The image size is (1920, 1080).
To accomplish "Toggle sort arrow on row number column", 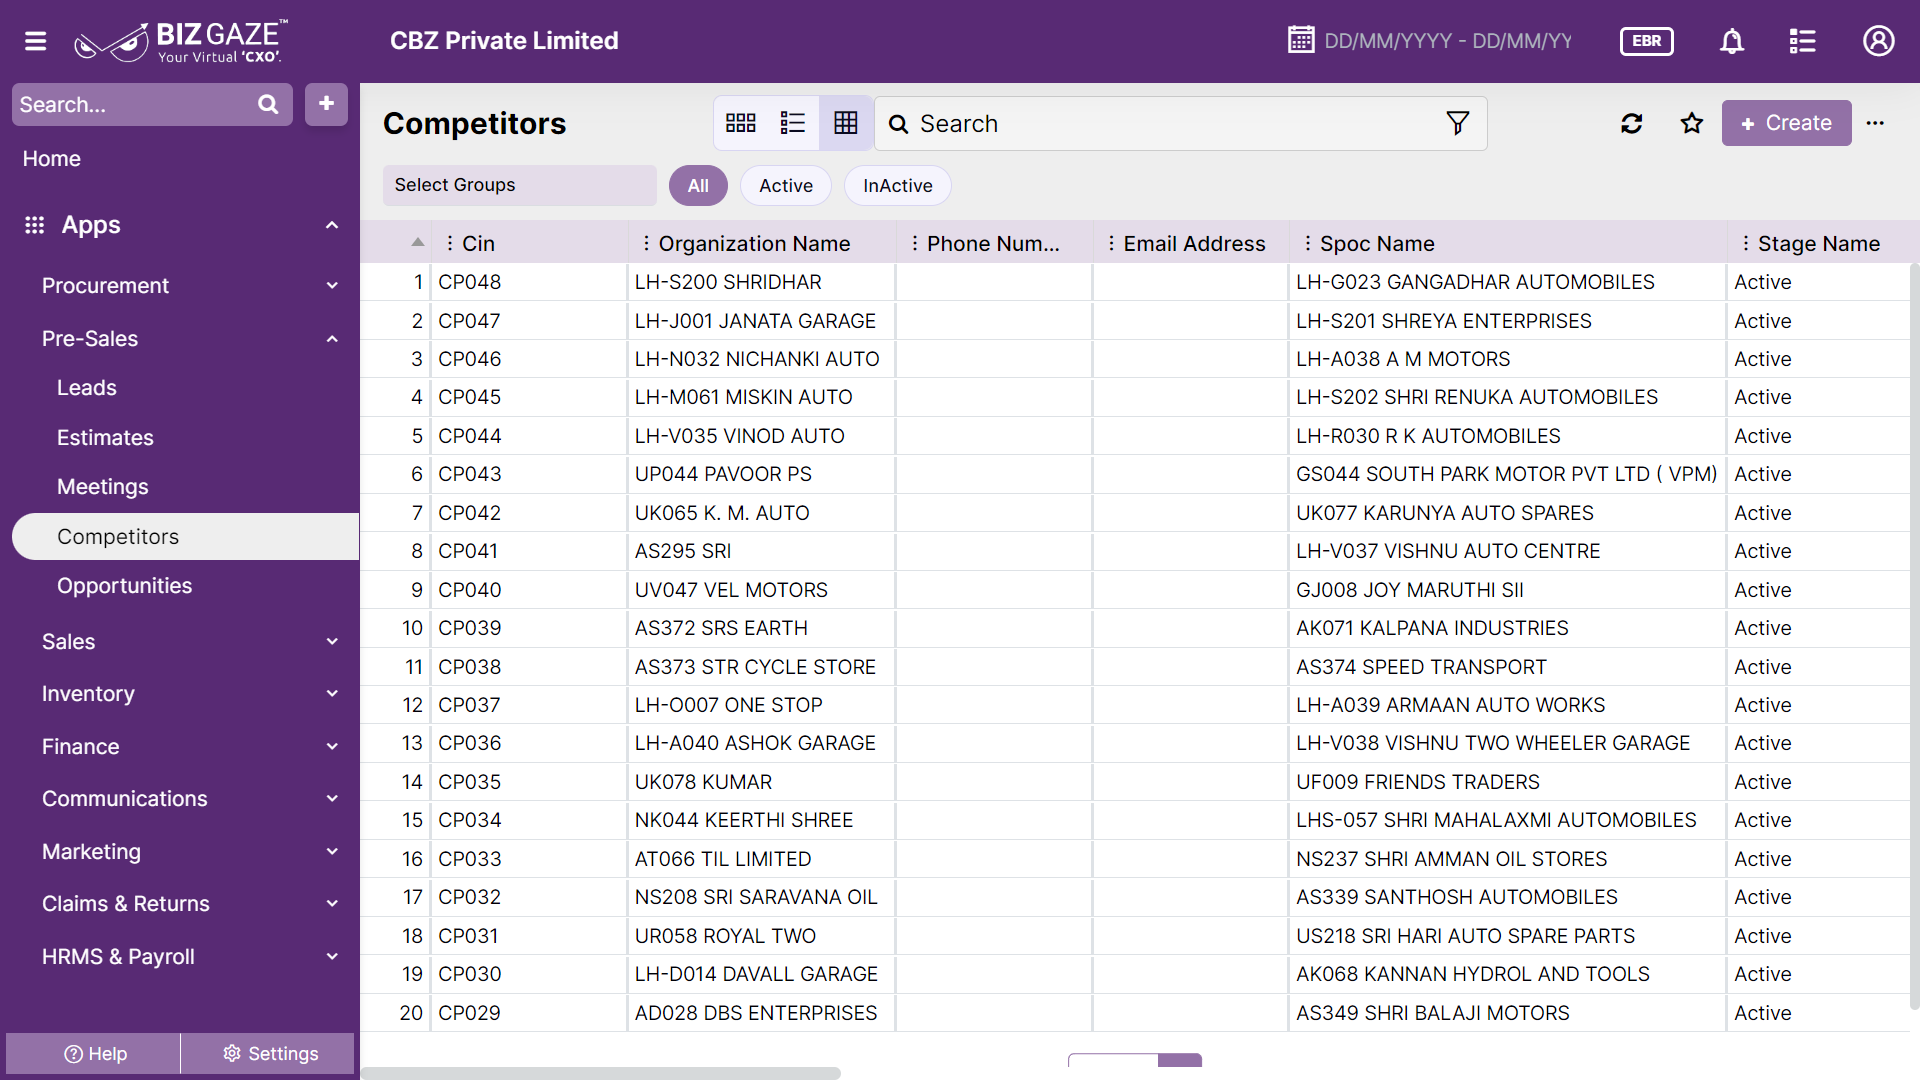I will 418,243.
